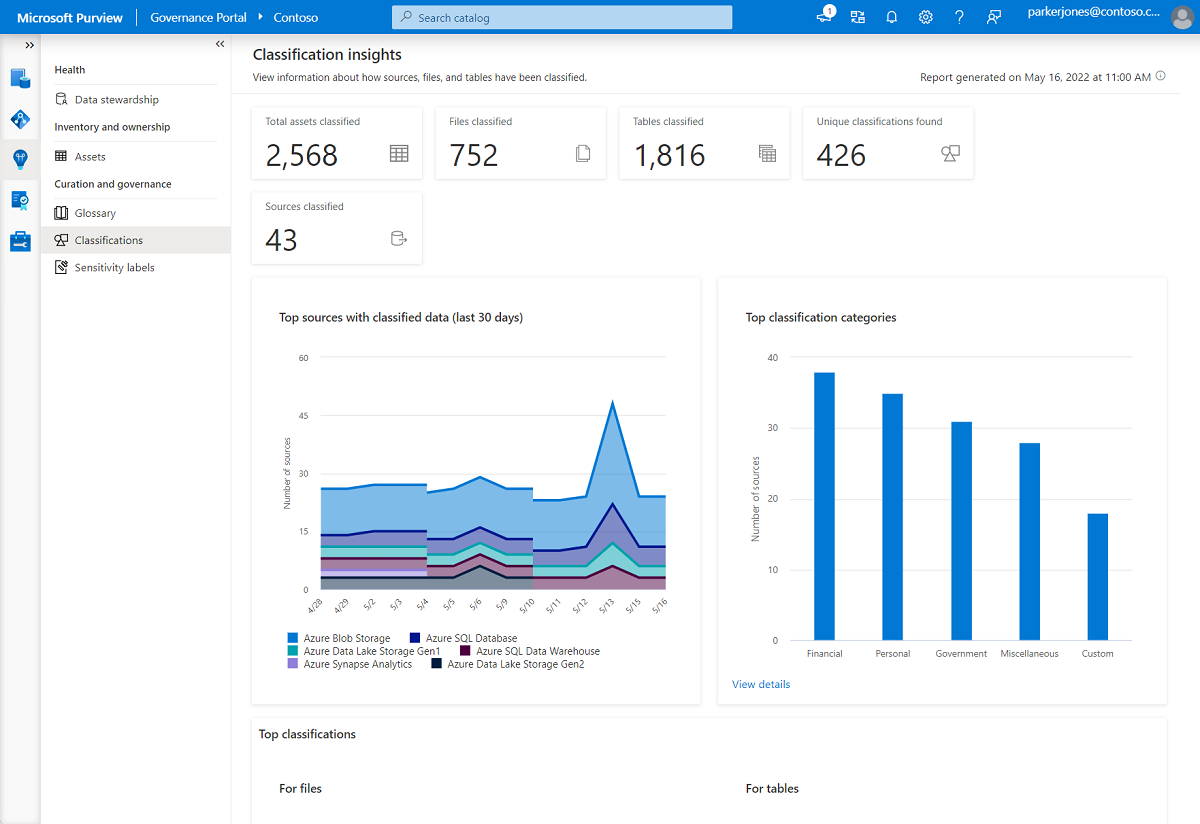Collapse the insights navigation pane
The image size is (1200, 824).
point(220,44)
